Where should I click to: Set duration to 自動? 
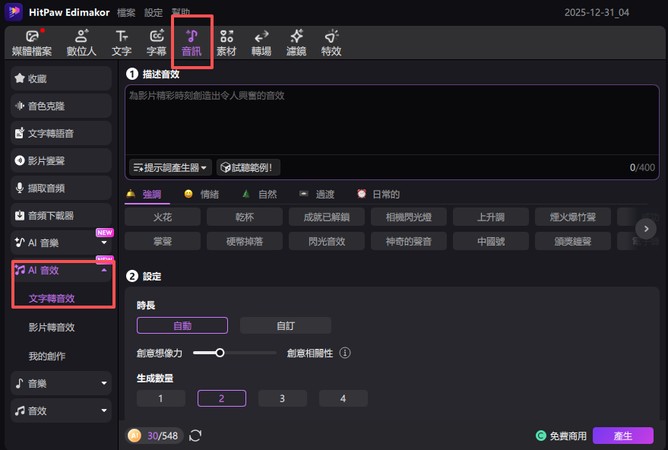pyautogui.click(x=182, y=326)
